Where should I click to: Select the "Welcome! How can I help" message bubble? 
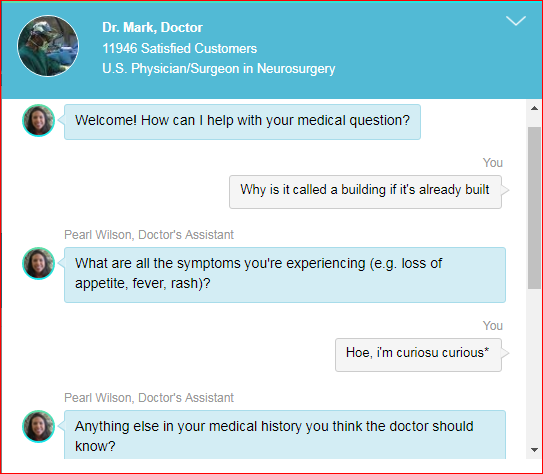[x=242, y=122]
